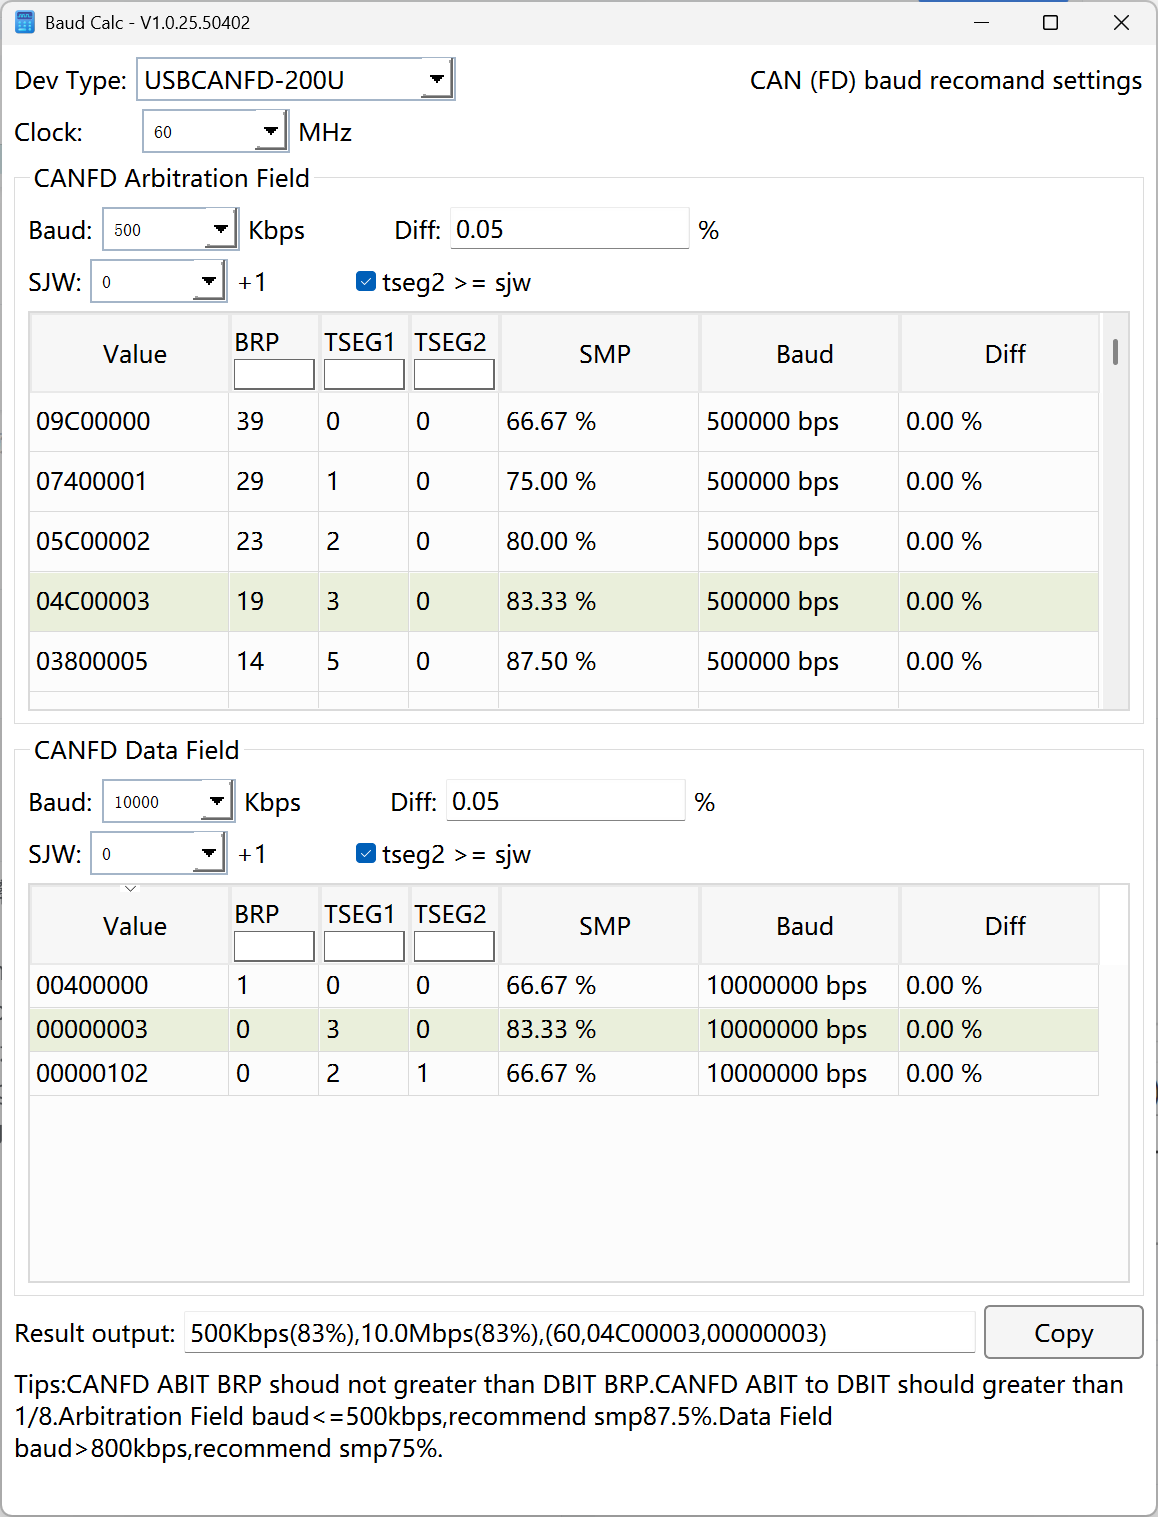Open the Dev Type USBCANFD-200U dropdown
The height and width of the screenshot is (1517, 1158).
click(x=295, y=79)
